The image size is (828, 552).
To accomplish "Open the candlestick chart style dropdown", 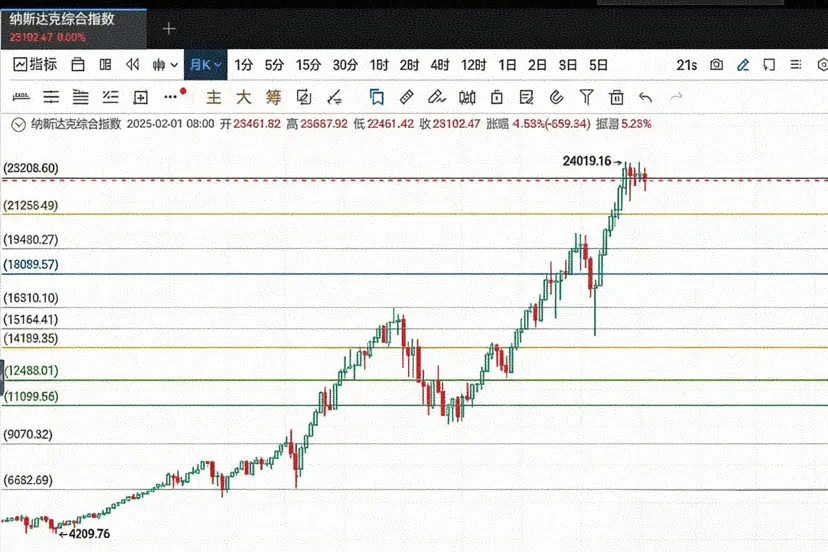I will [x=165, y=65].
